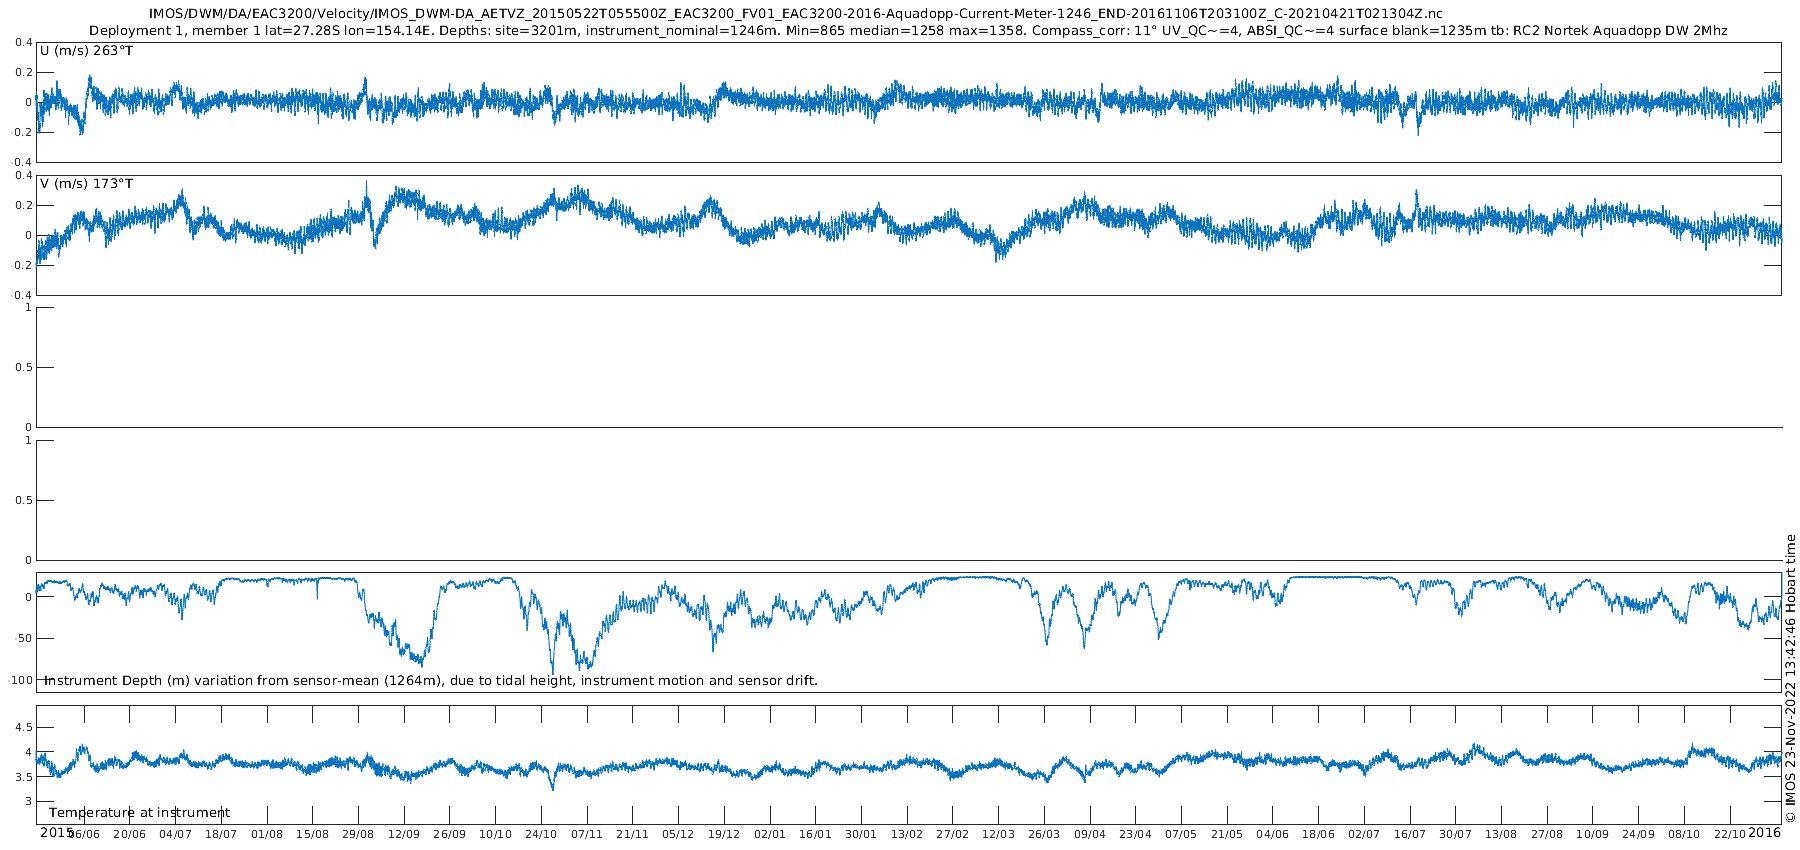Click the '08/10' date tick label
This screenshot has height=850, width=1800.
click(1684, 834)
